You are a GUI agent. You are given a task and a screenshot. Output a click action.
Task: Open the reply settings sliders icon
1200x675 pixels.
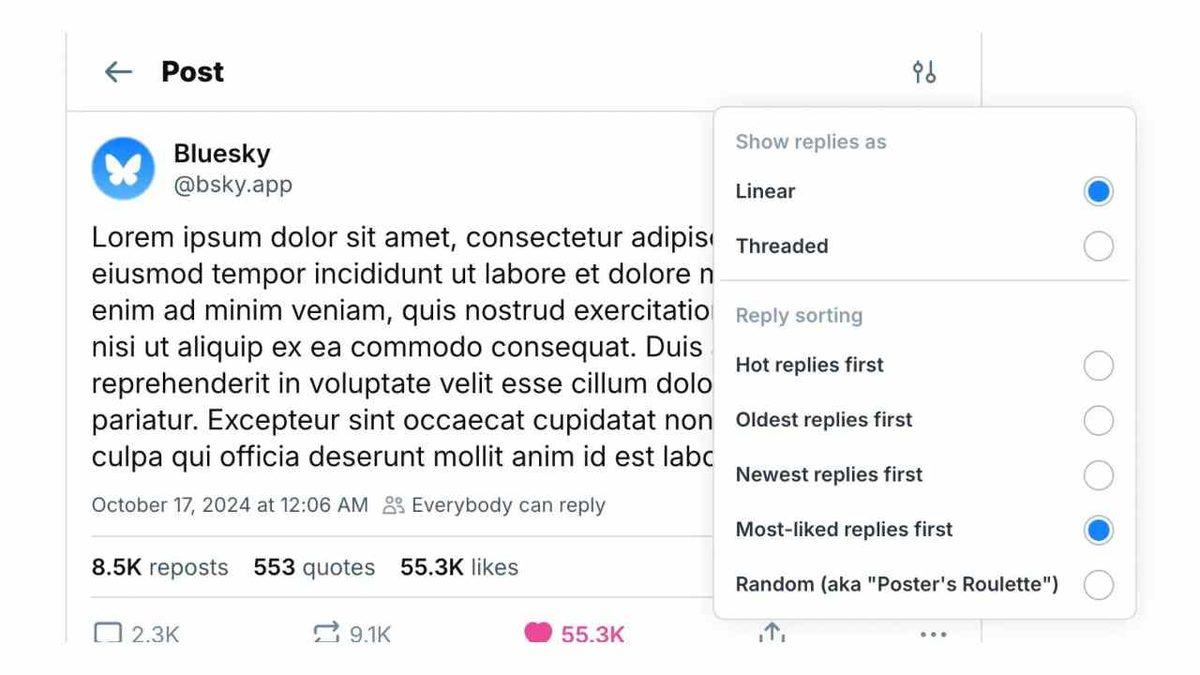924,72
